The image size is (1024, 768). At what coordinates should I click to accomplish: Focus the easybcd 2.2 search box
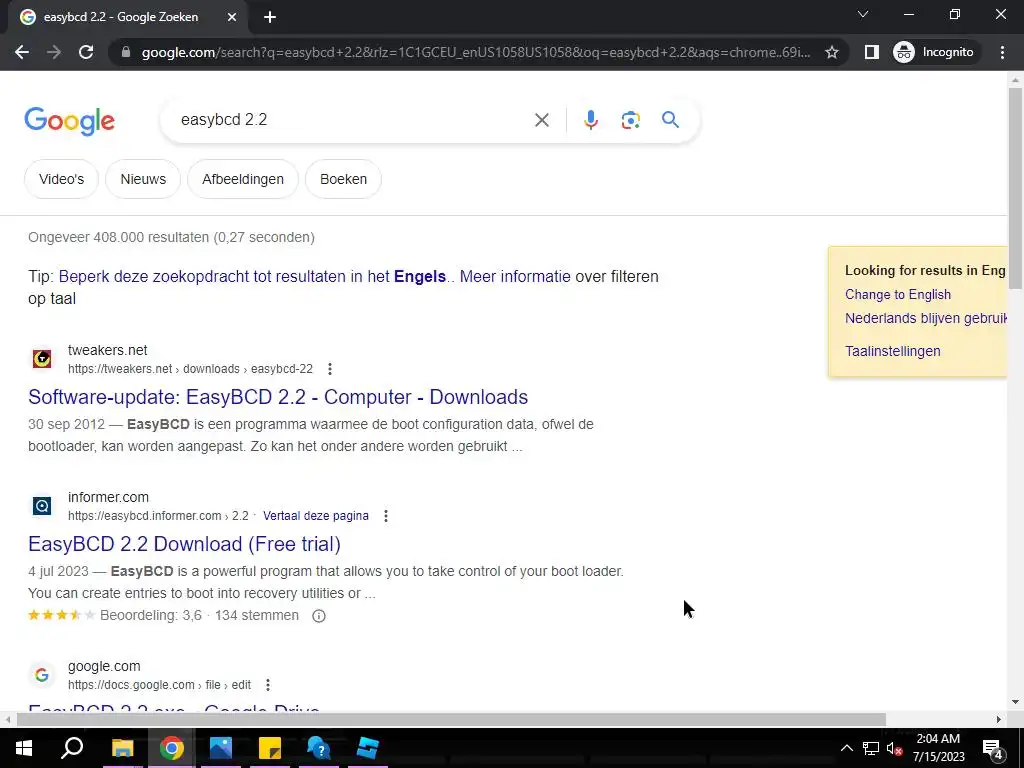point(353,120)
